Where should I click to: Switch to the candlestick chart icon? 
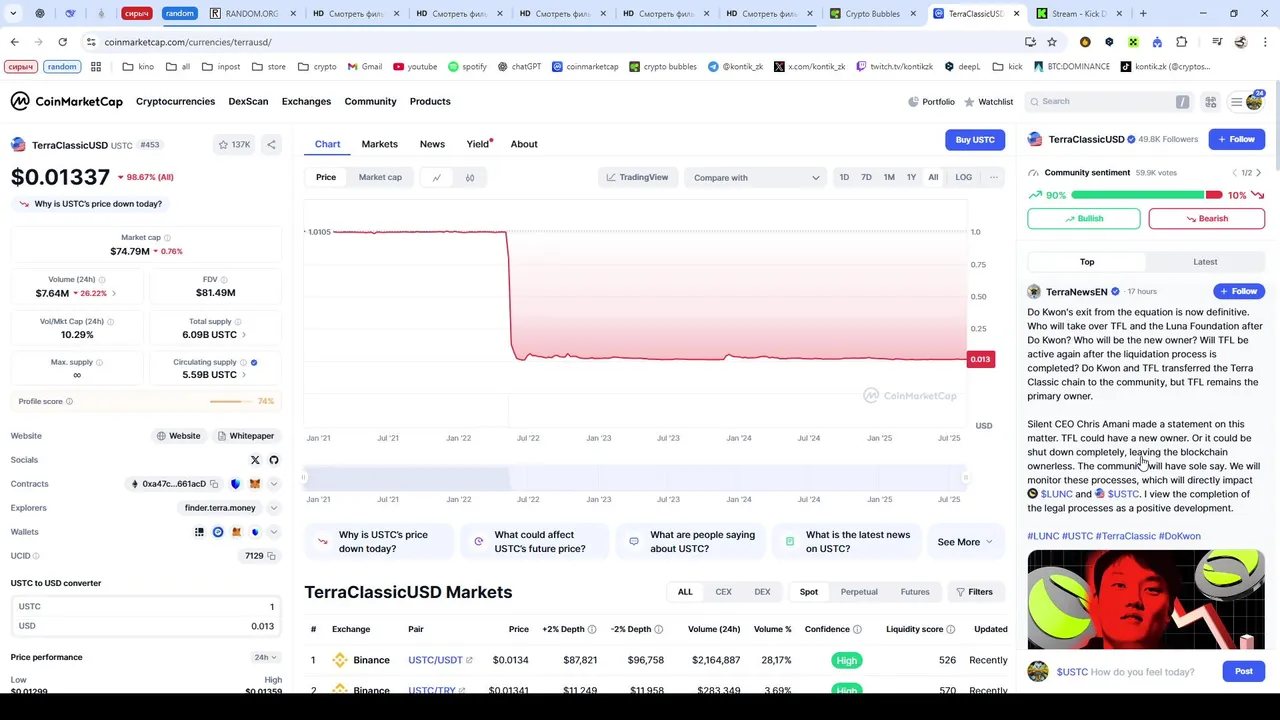(x=470, y=177)
